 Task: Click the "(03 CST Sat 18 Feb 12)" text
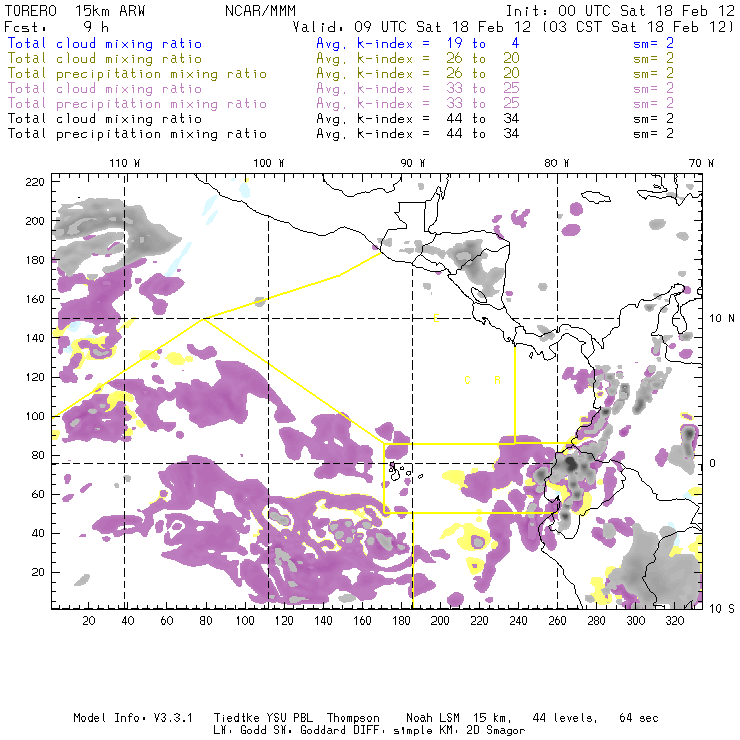click(x=637, y=27)
